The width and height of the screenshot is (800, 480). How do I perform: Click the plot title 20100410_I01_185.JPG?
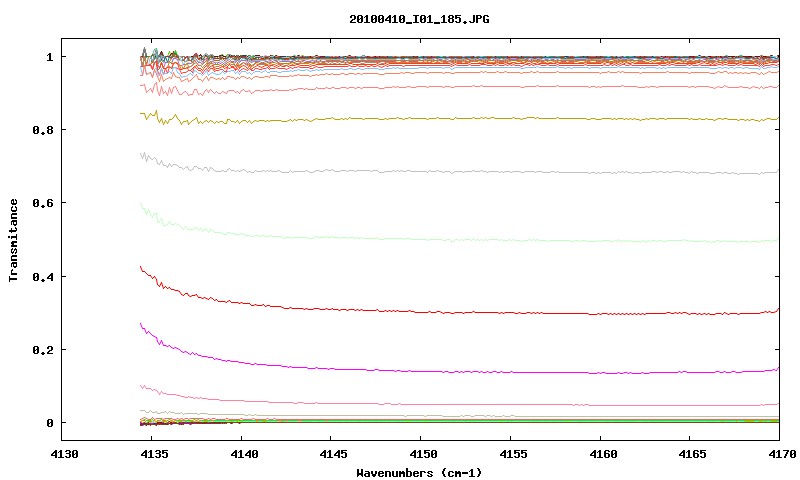(419, 19)
